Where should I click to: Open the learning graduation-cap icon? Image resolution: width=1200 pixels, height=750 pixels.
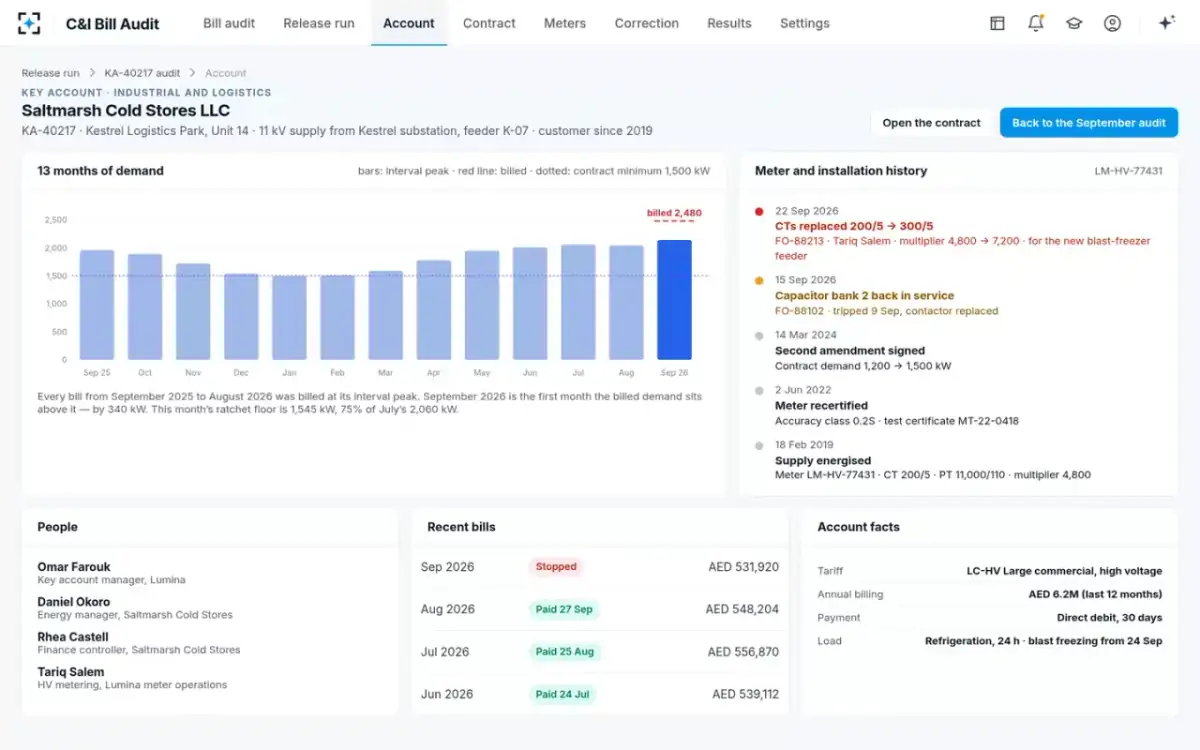pos(1074,23)
